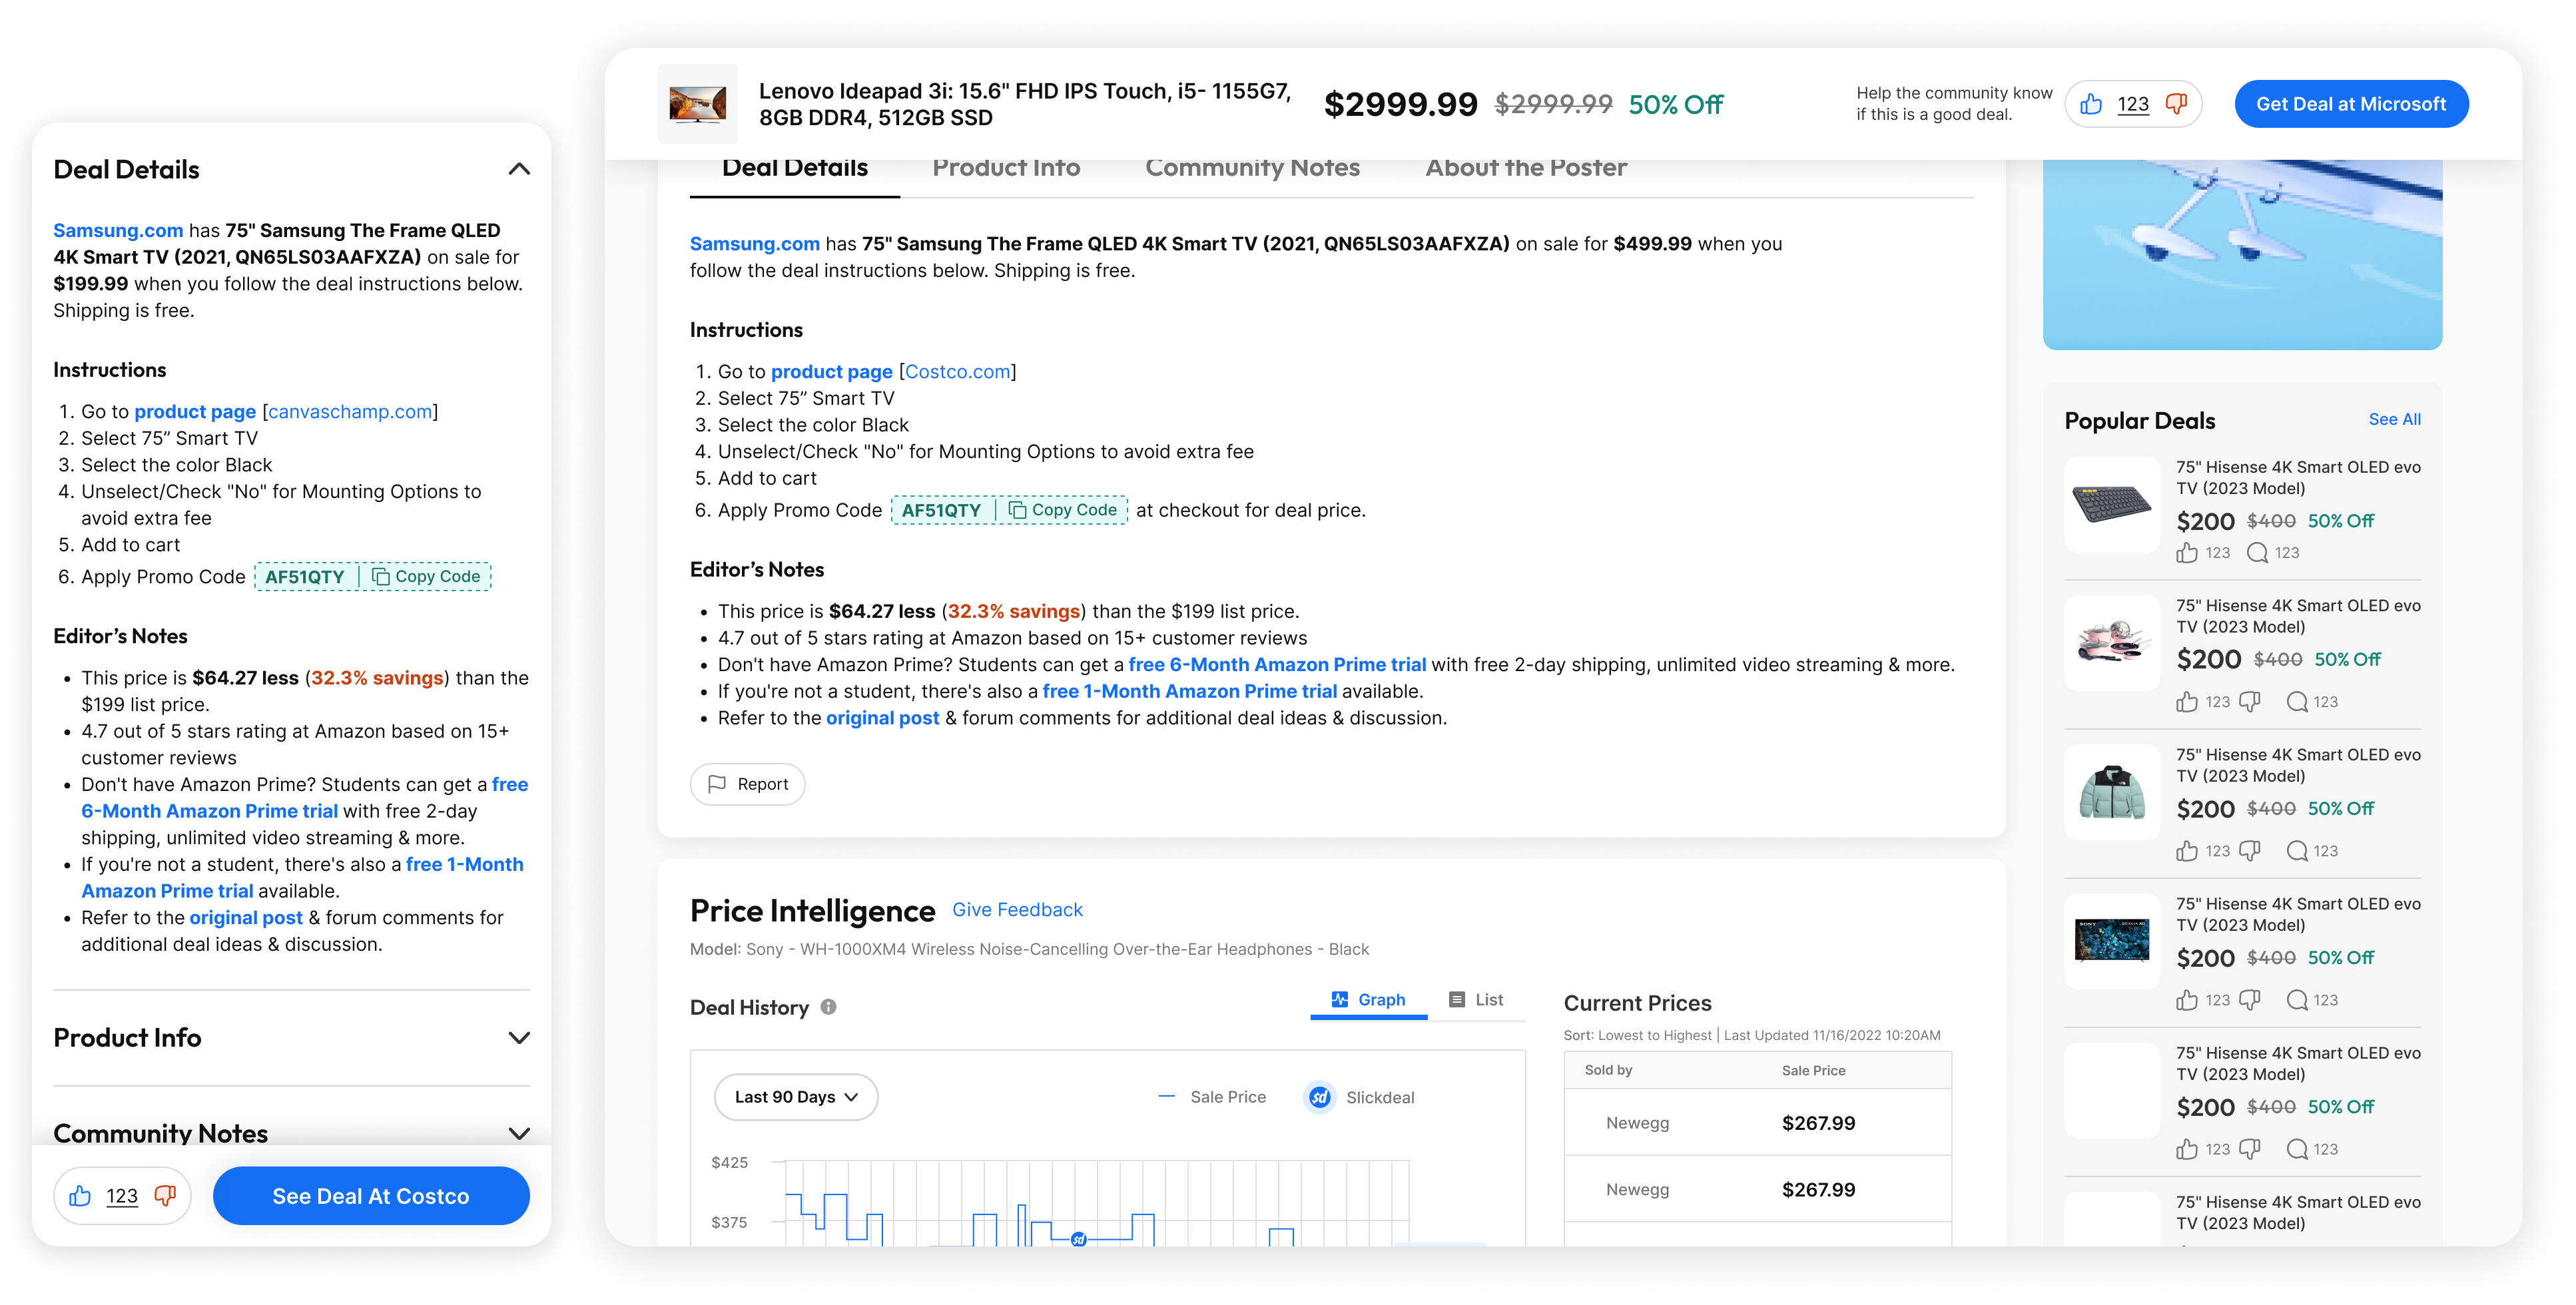This screenshot has width=2576, height=1305.
Task: Switch to the About the Poster tab
Action: click(1525, 168)
